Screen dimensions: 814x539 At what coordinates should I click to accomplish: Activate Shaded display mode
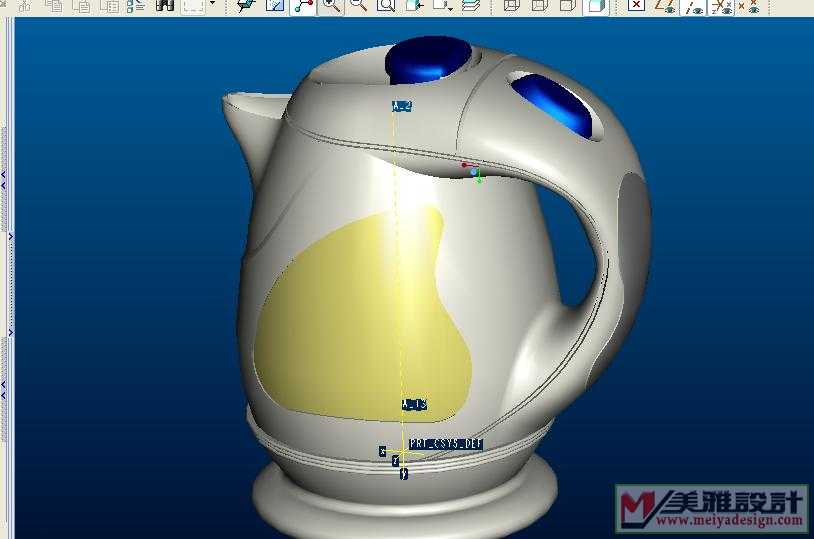click(x=595, y=5)
